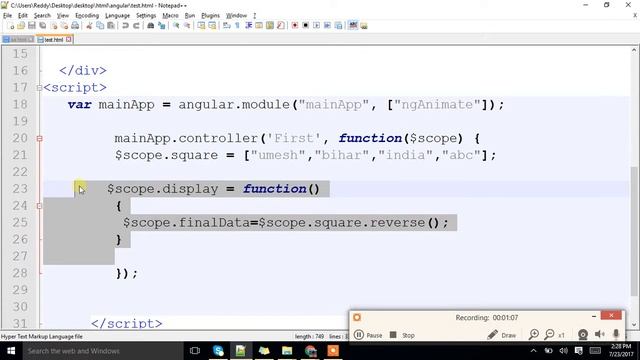Stop macro recording with the black square icon
The width and height of the screenshot is (640, 360).
[305, 26]
